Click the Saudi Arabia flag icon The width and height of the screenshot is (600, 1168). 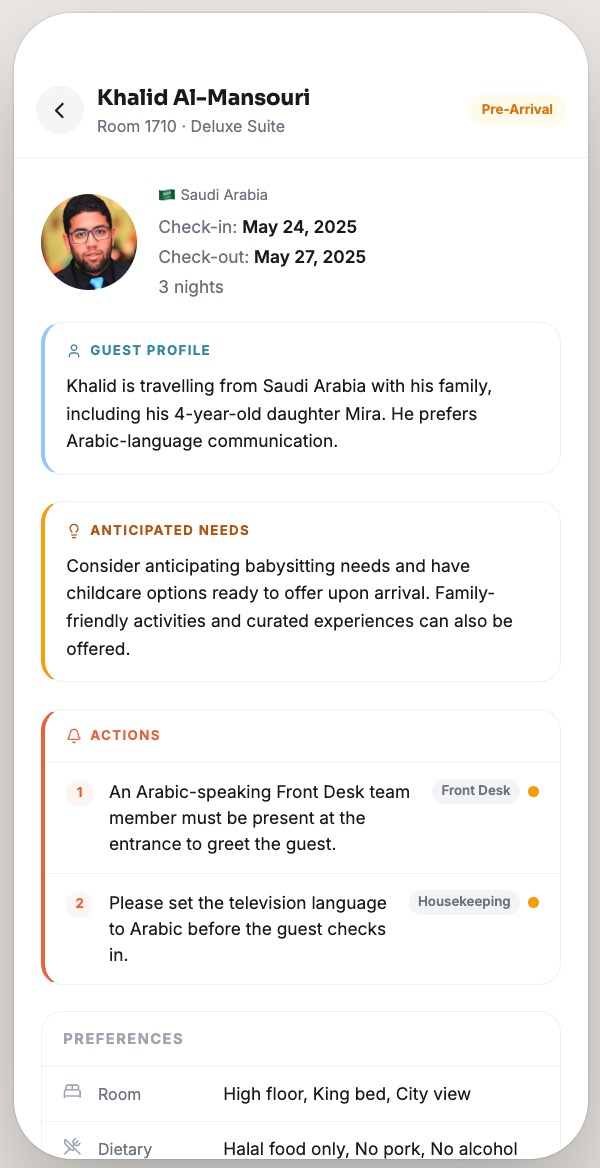[167, 195]
